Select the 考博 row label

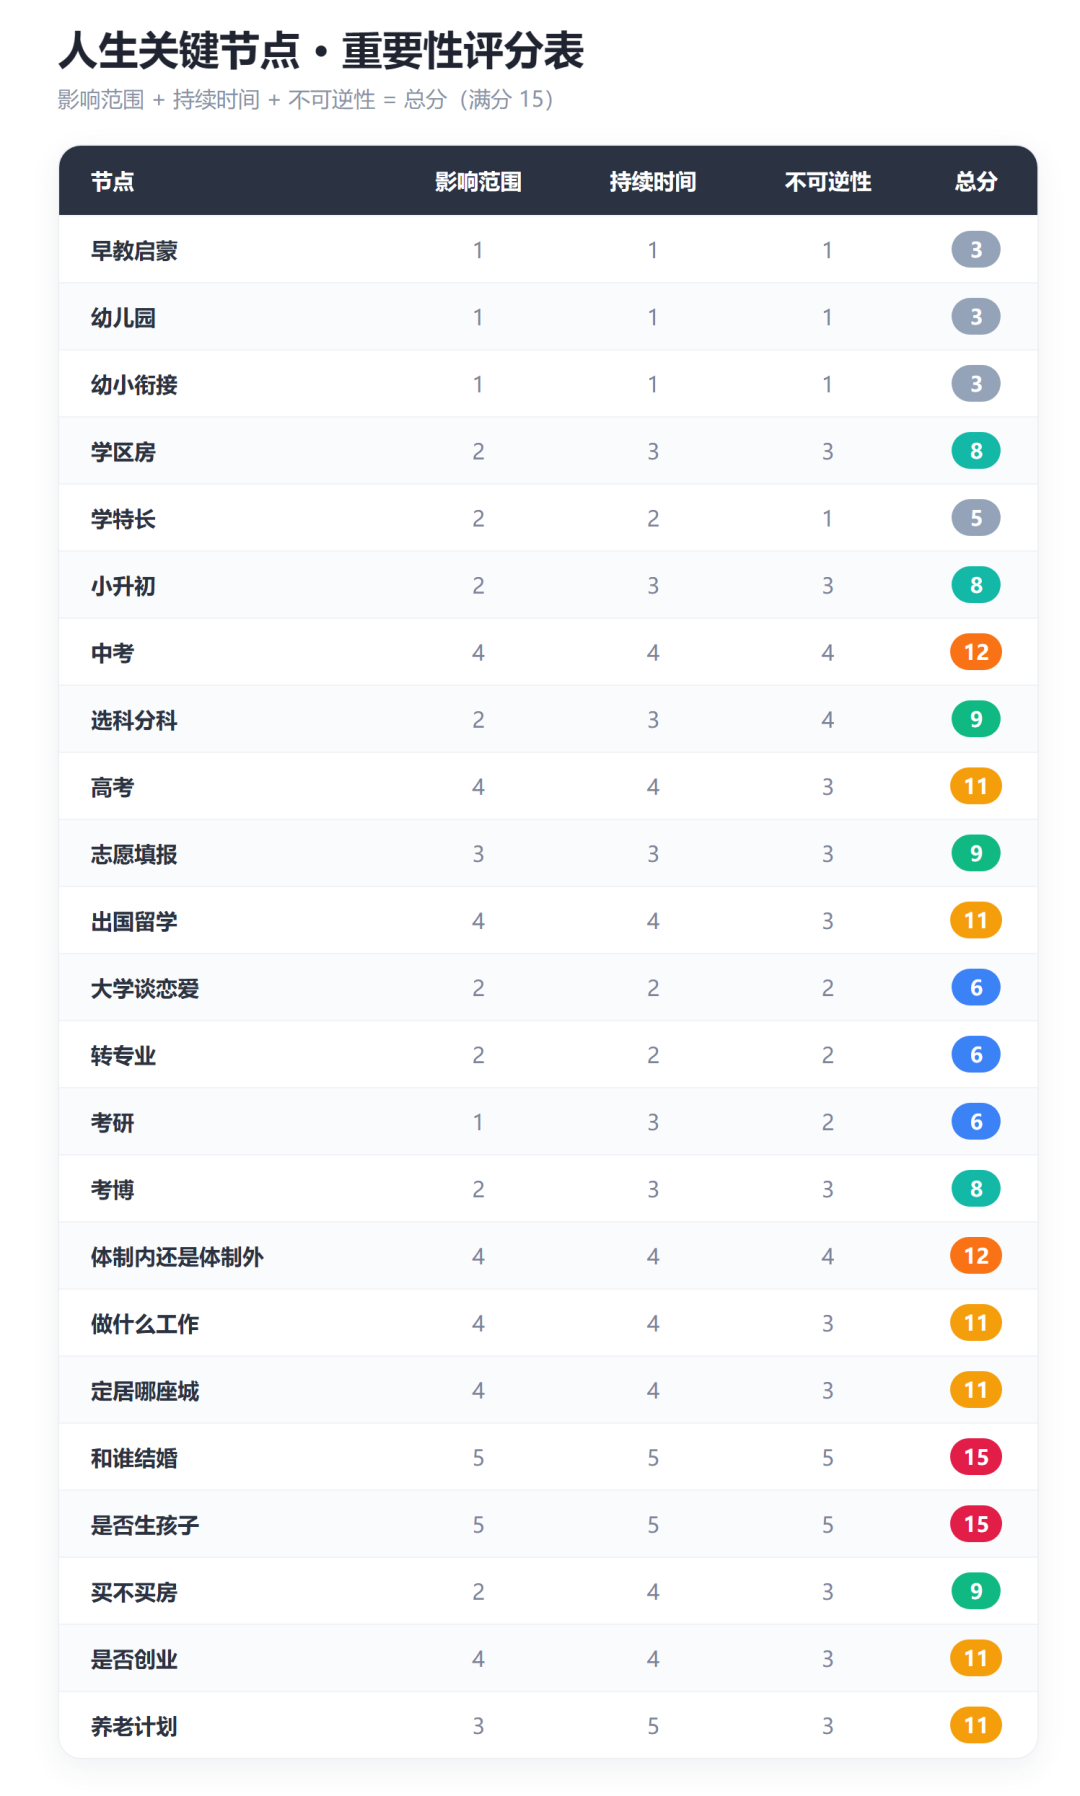[112, 1189]
